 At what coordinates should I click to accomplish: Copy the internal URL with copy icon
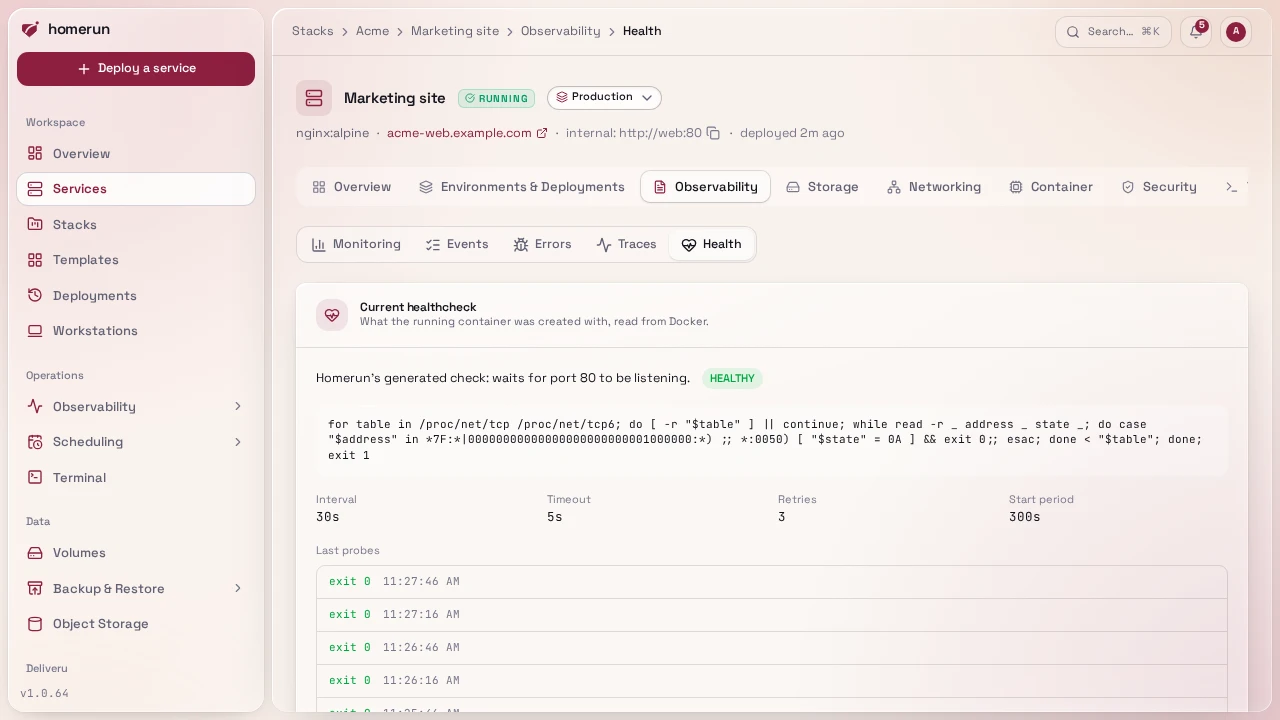(713, 133)
